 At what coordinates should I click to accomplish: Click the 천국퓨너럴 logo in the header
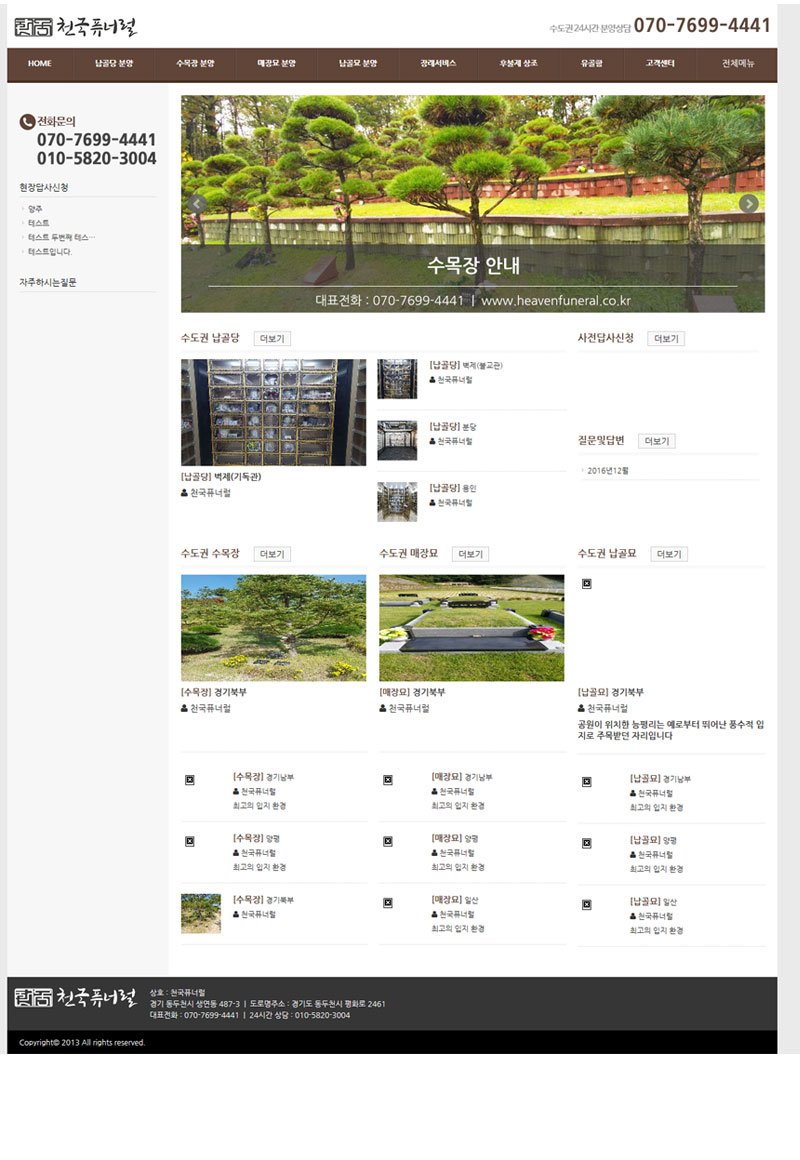coord(76,27)
